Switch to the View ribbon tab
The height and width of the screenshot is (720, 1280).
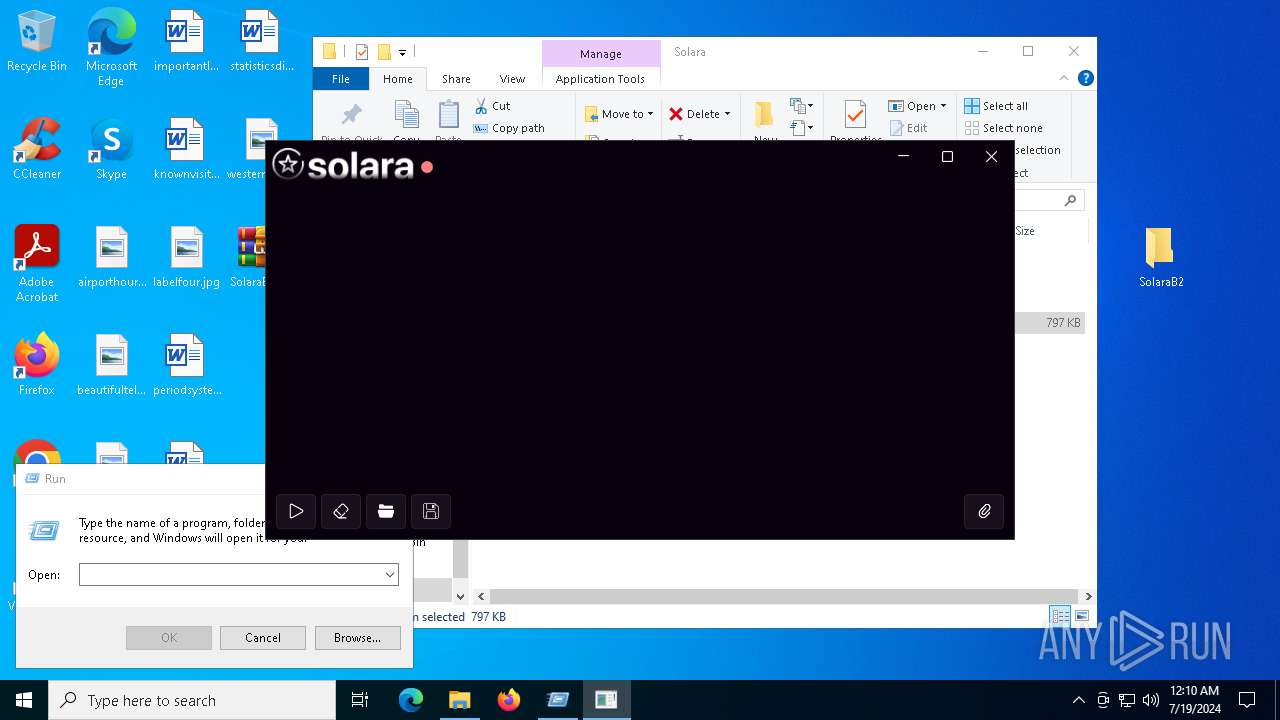pos(512,79)
